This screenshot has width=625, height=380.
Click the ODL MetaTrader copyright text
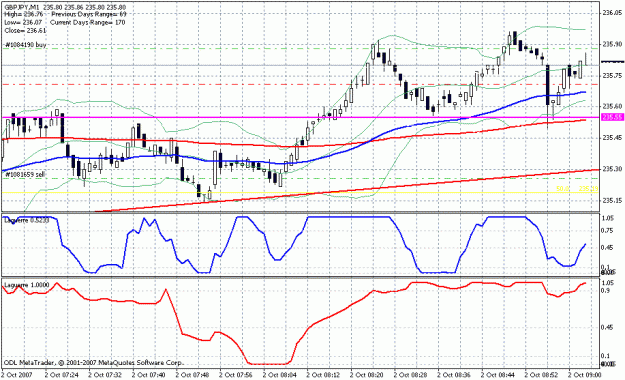[94, 363]
